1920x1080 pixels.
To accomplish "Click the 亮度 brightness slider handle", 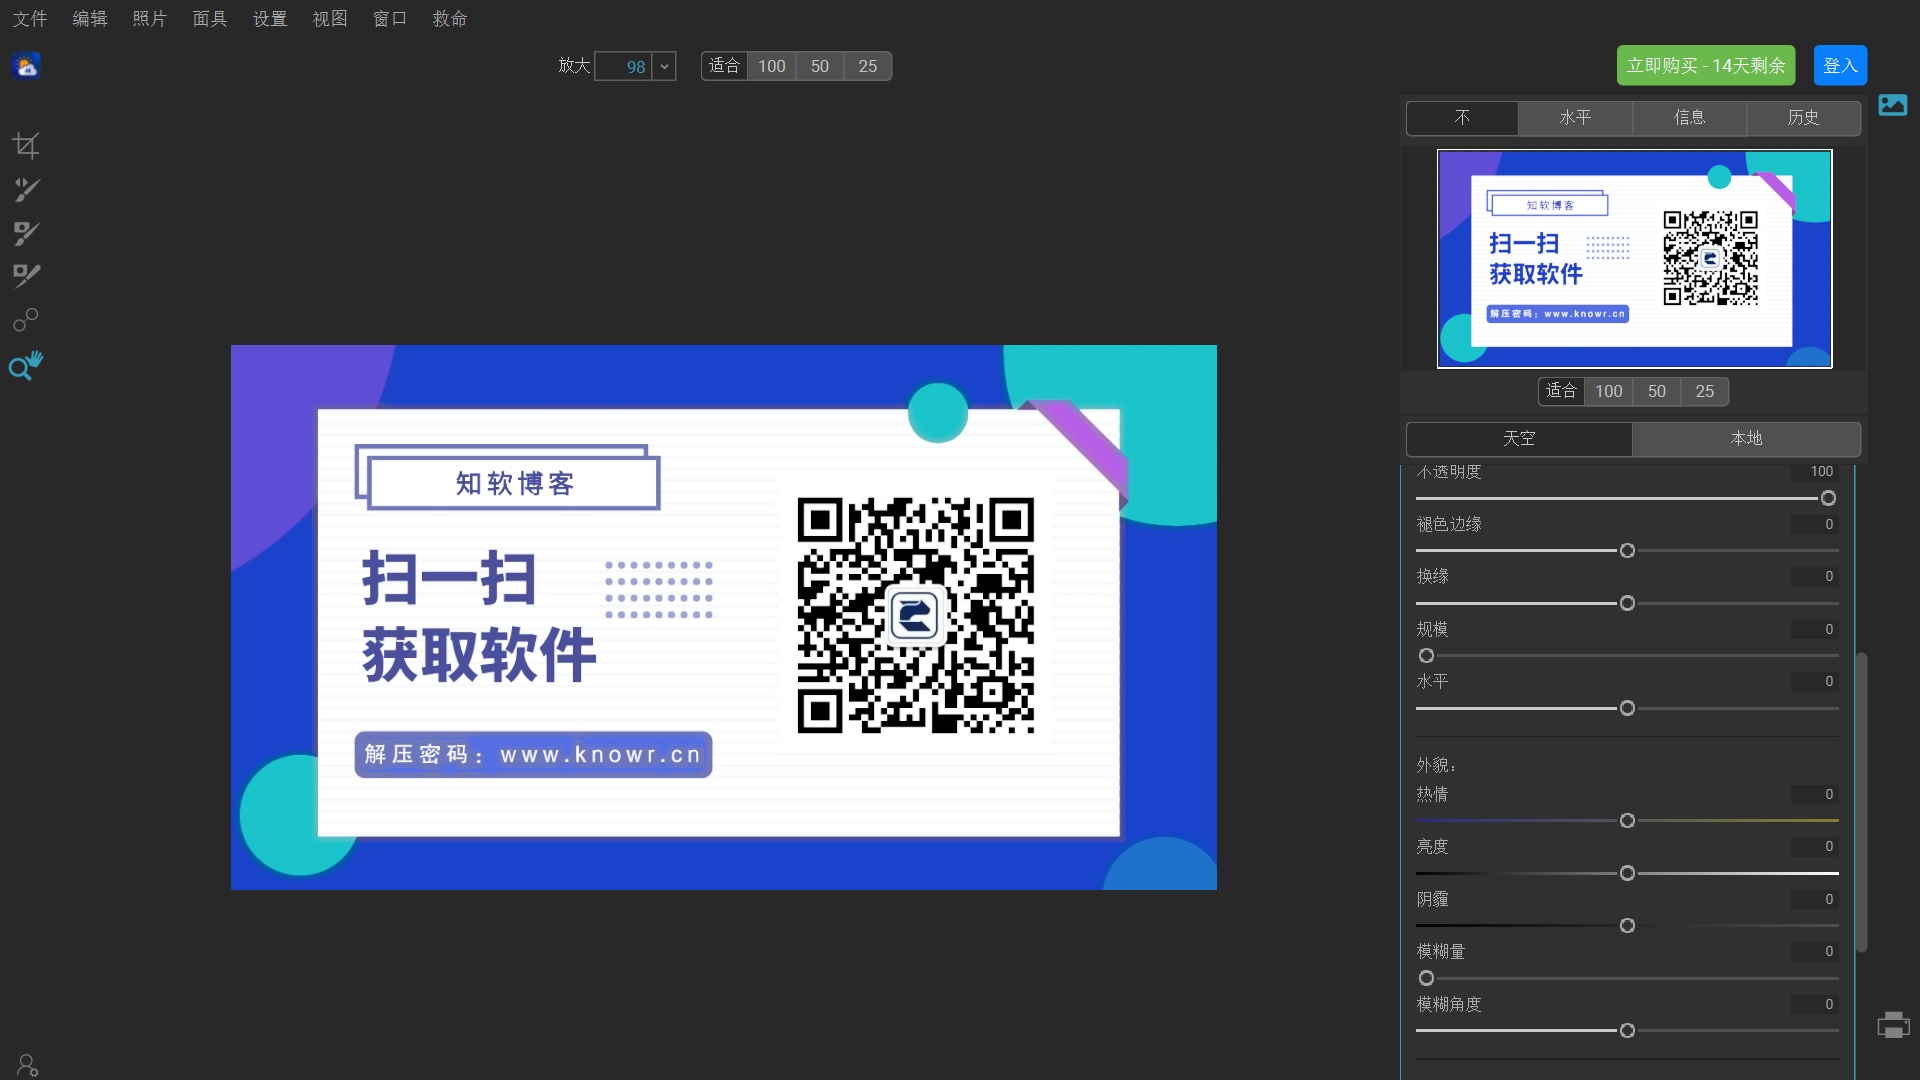I will tap(1628, 874).
